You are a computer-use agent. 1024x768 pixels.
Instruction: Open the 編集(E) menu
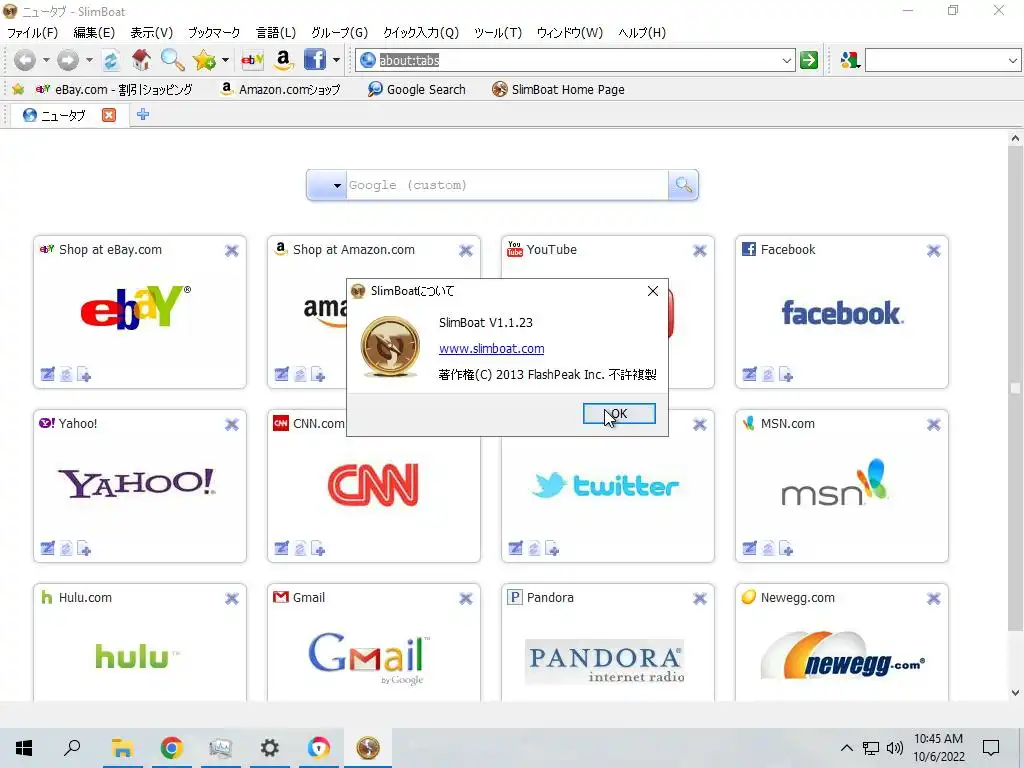point(94,33)
